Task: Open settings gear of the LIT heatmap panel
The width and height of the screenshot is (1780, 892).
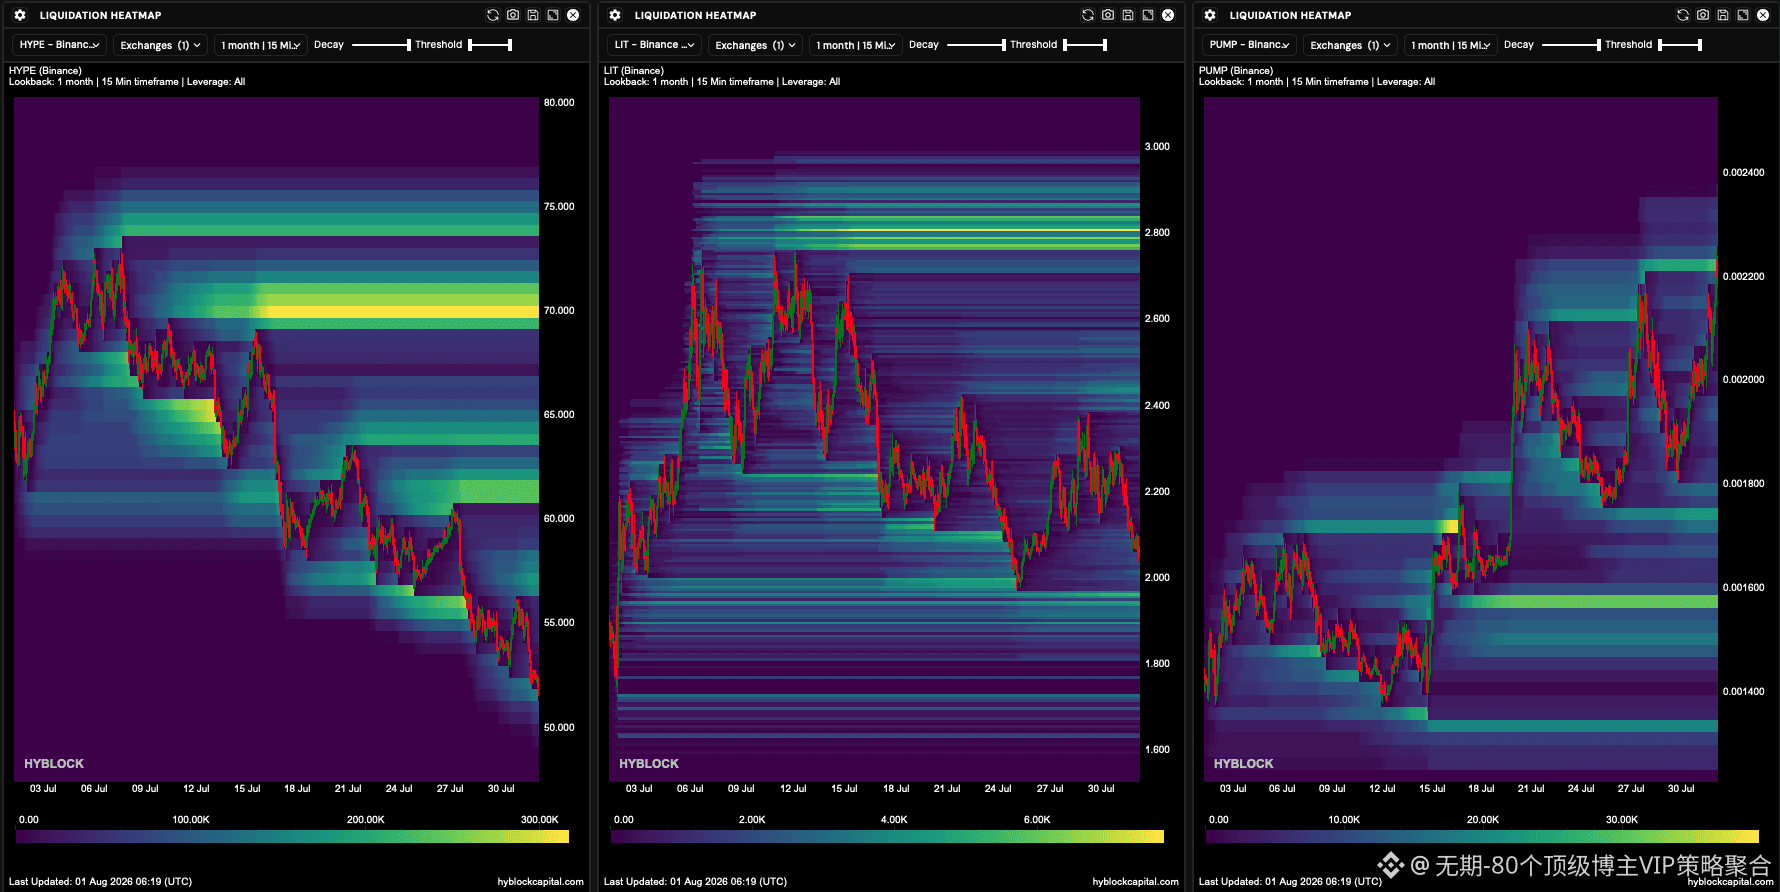Action: pyautogui.click(x=615, y=15)
